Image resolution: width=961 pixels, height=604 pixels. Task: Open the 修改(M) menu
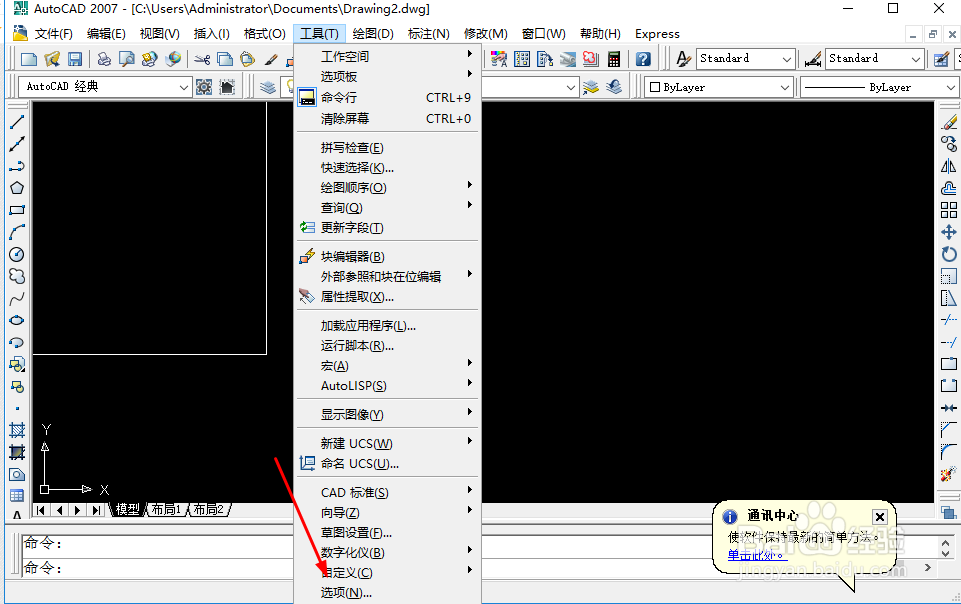point(486,34)
